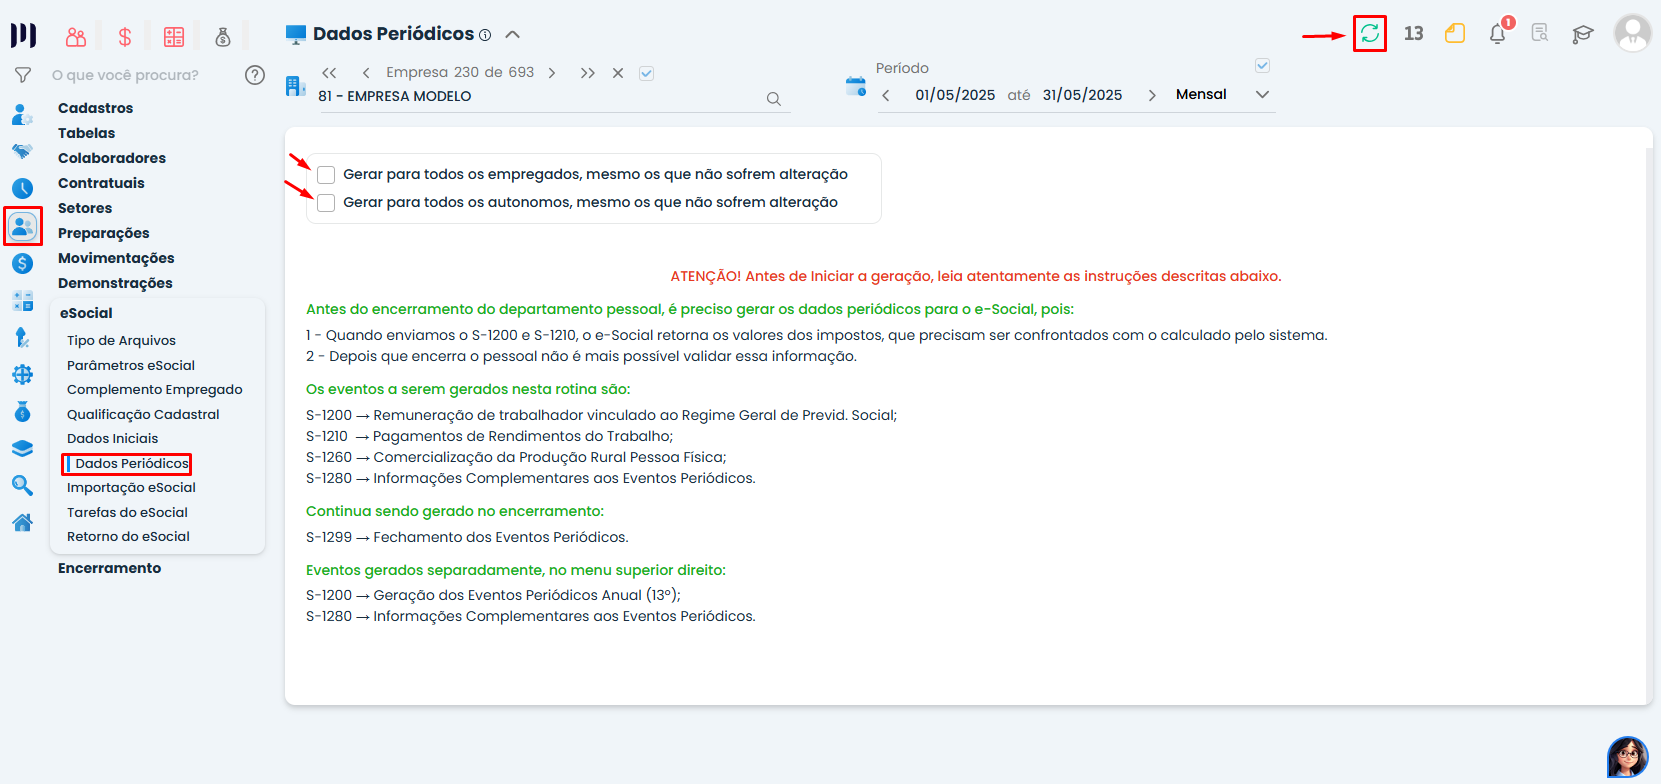Collapse the eSocial menu section

[86, 313]
